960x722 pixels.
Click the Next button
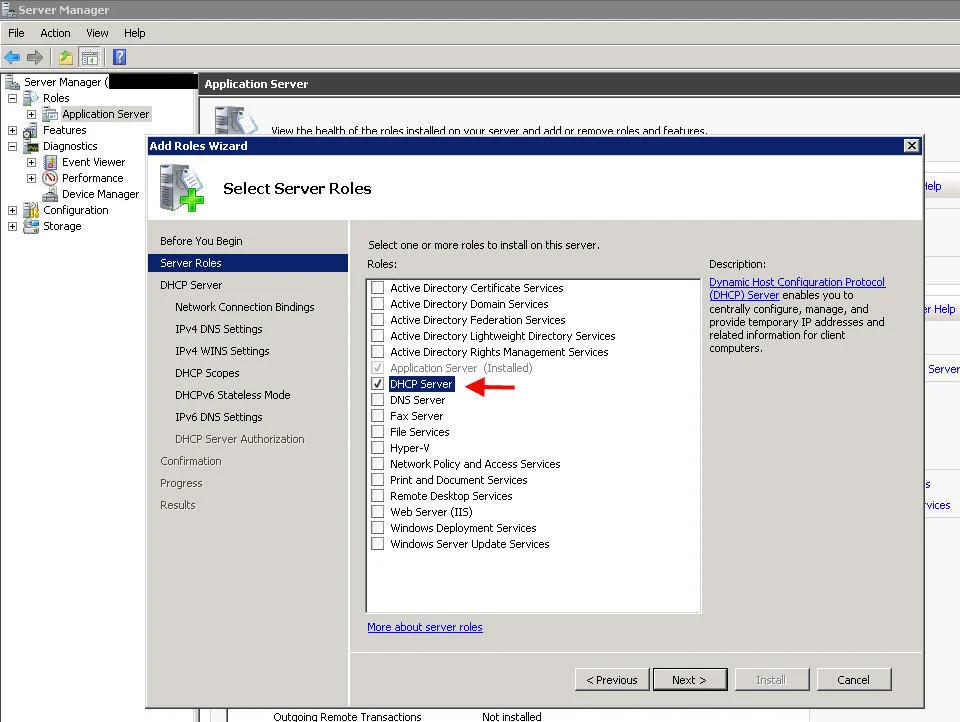pyautogui.click(x=690, y=680)
